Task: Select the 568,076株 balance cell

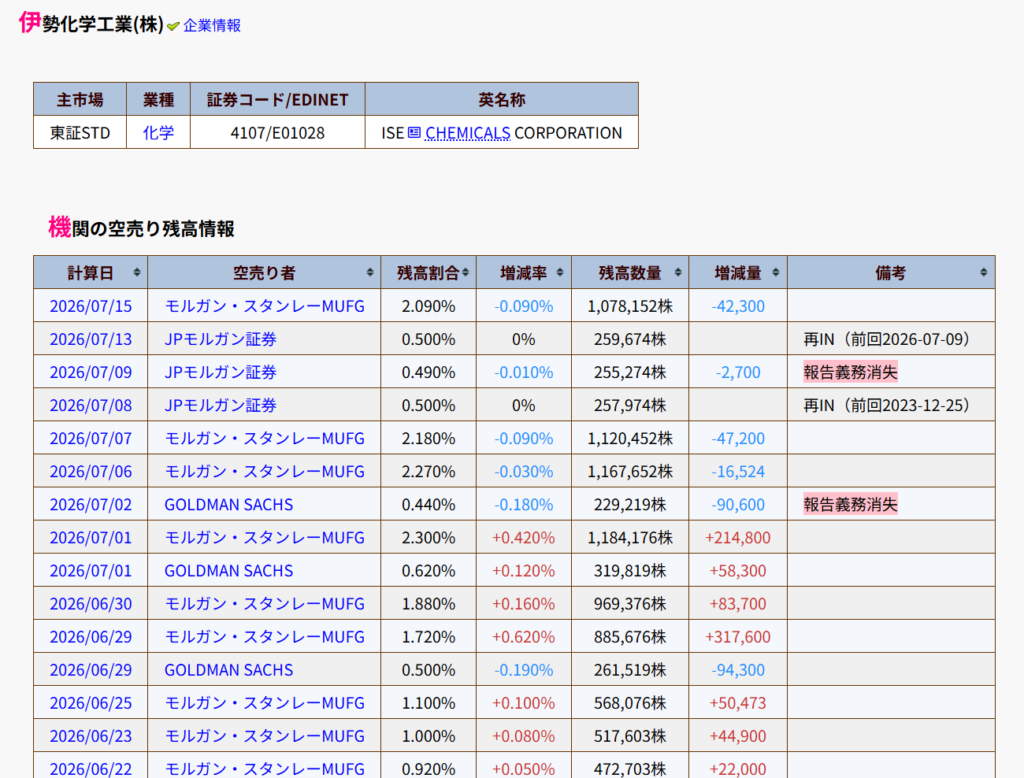Action: tap(630, 703)
